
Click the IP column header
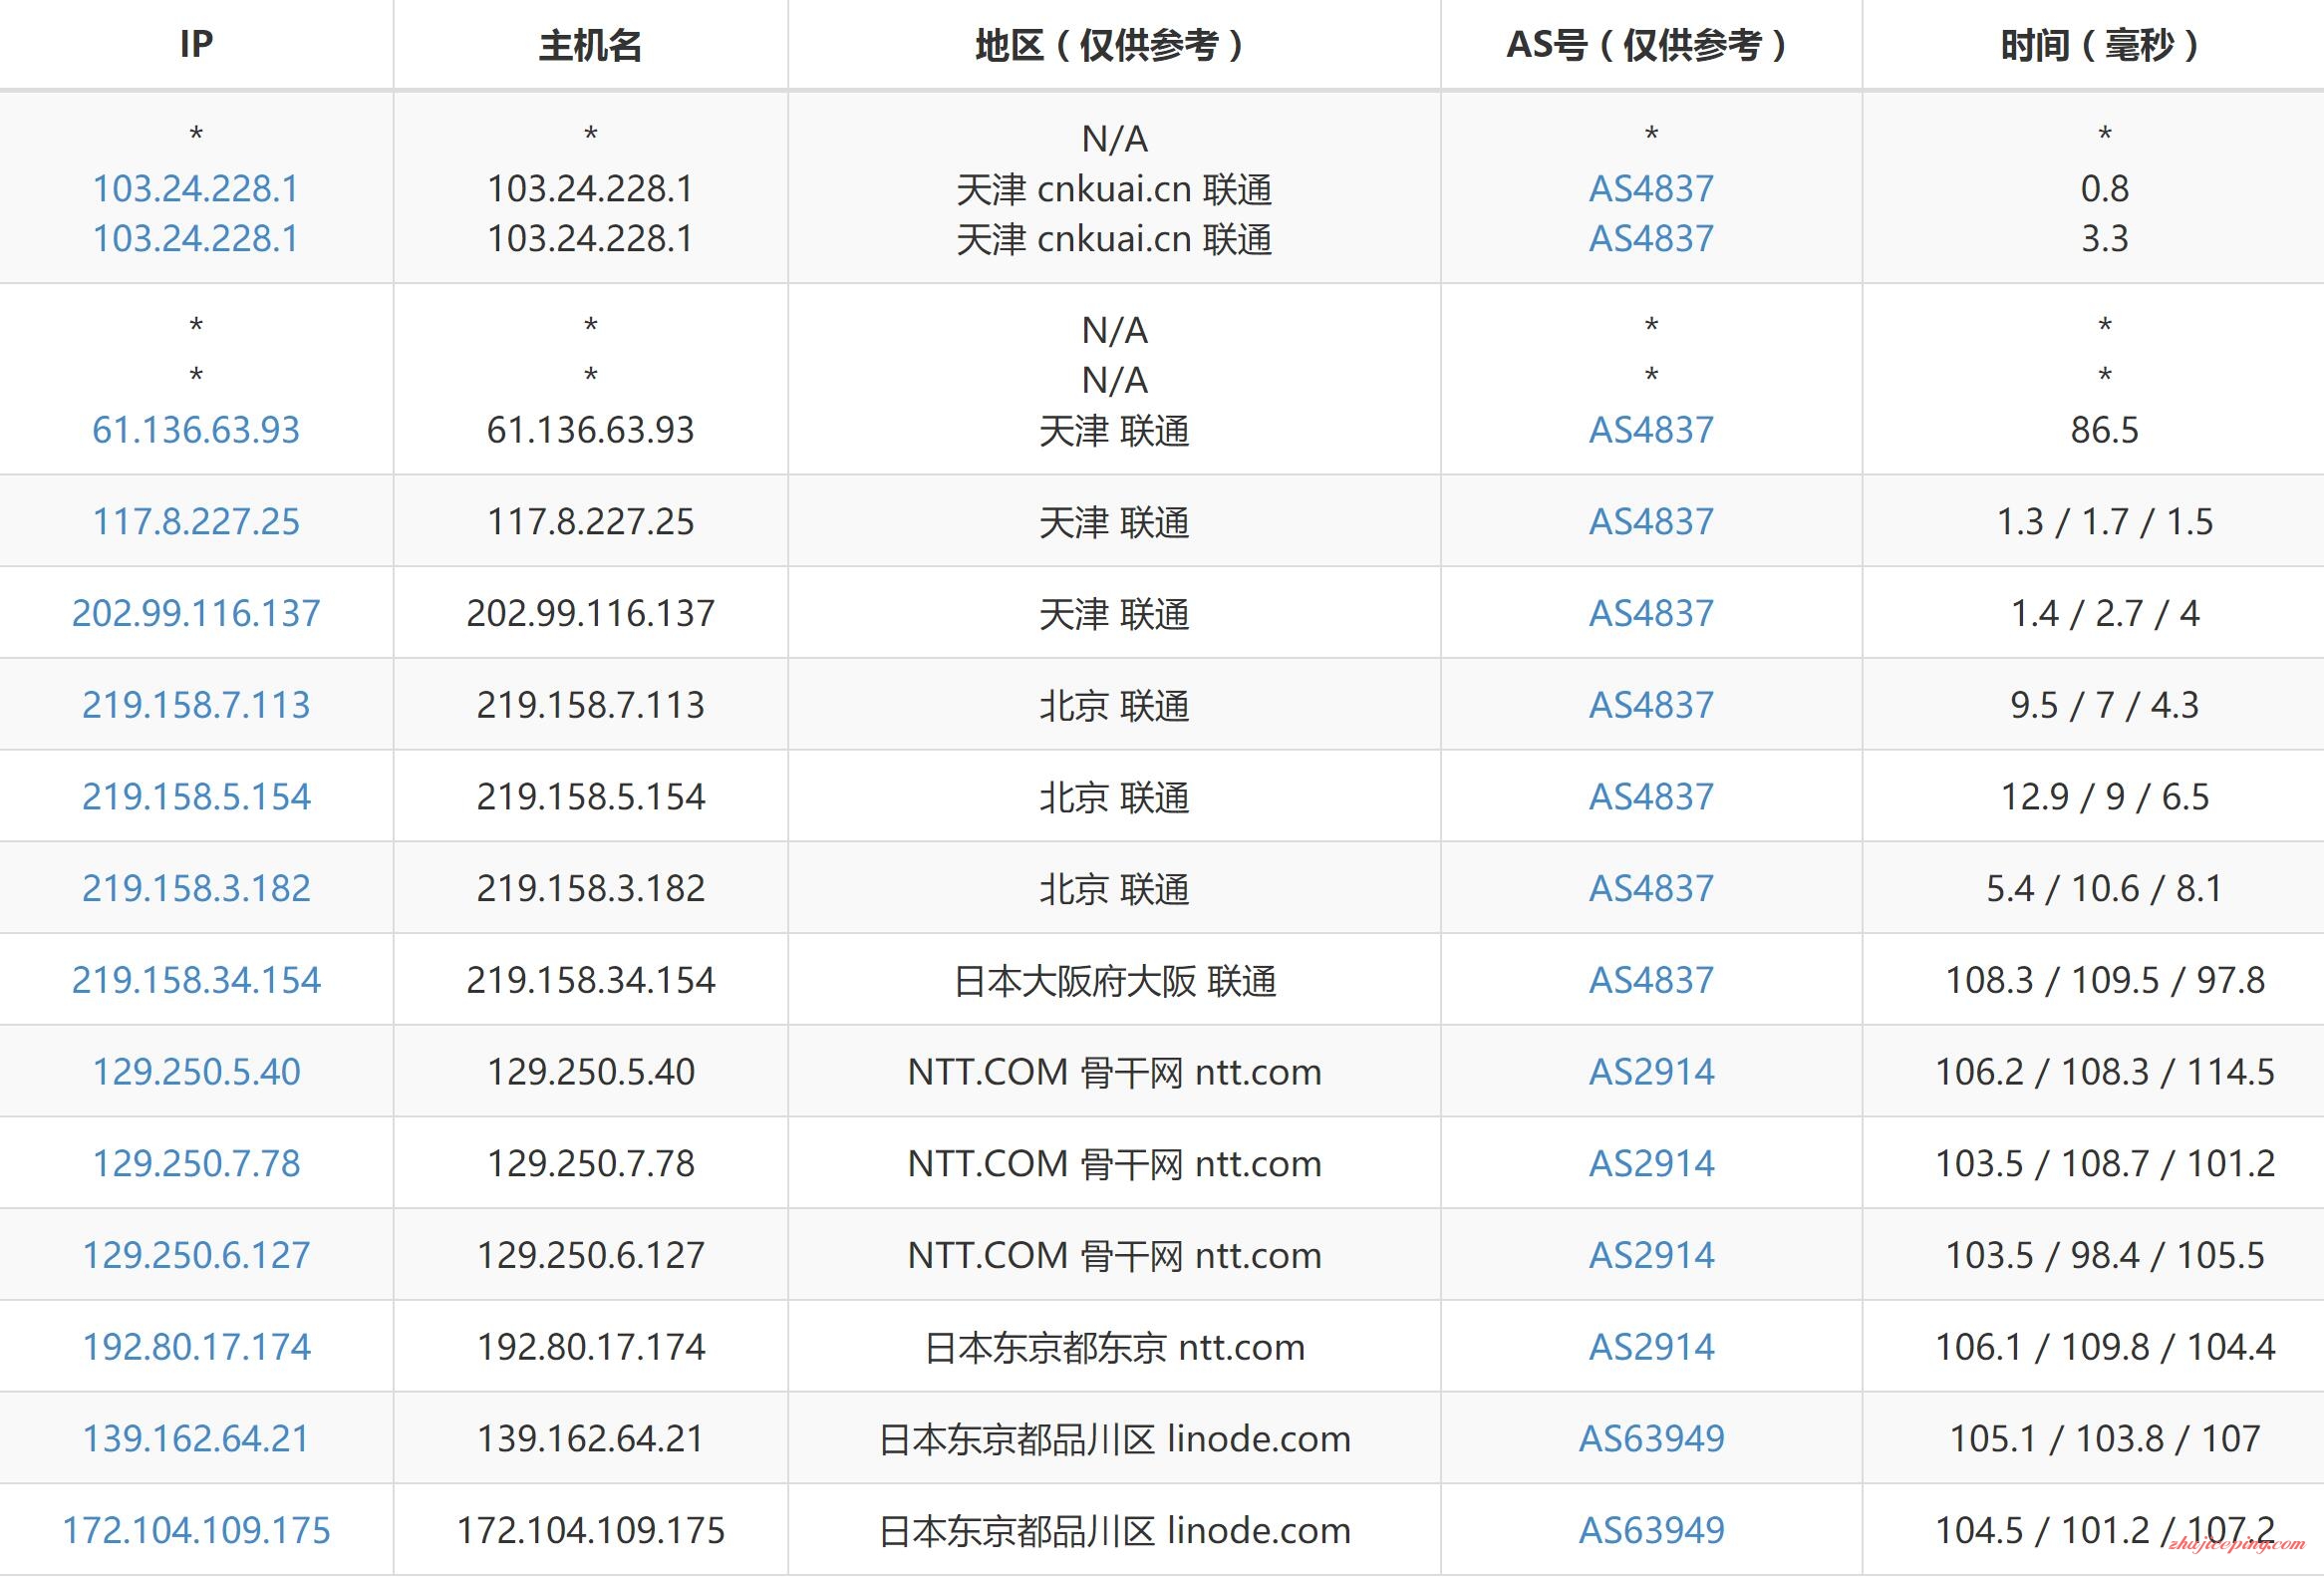click(x=196, y=44)
